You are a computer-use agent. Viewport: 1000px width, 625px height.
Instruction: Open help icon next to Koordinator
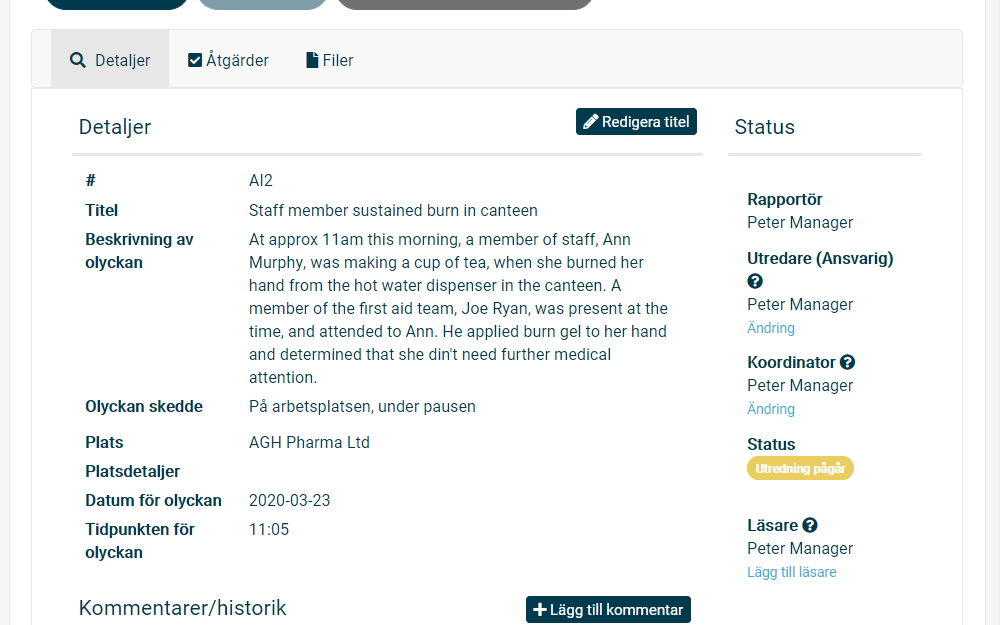[x=847, y=362]
